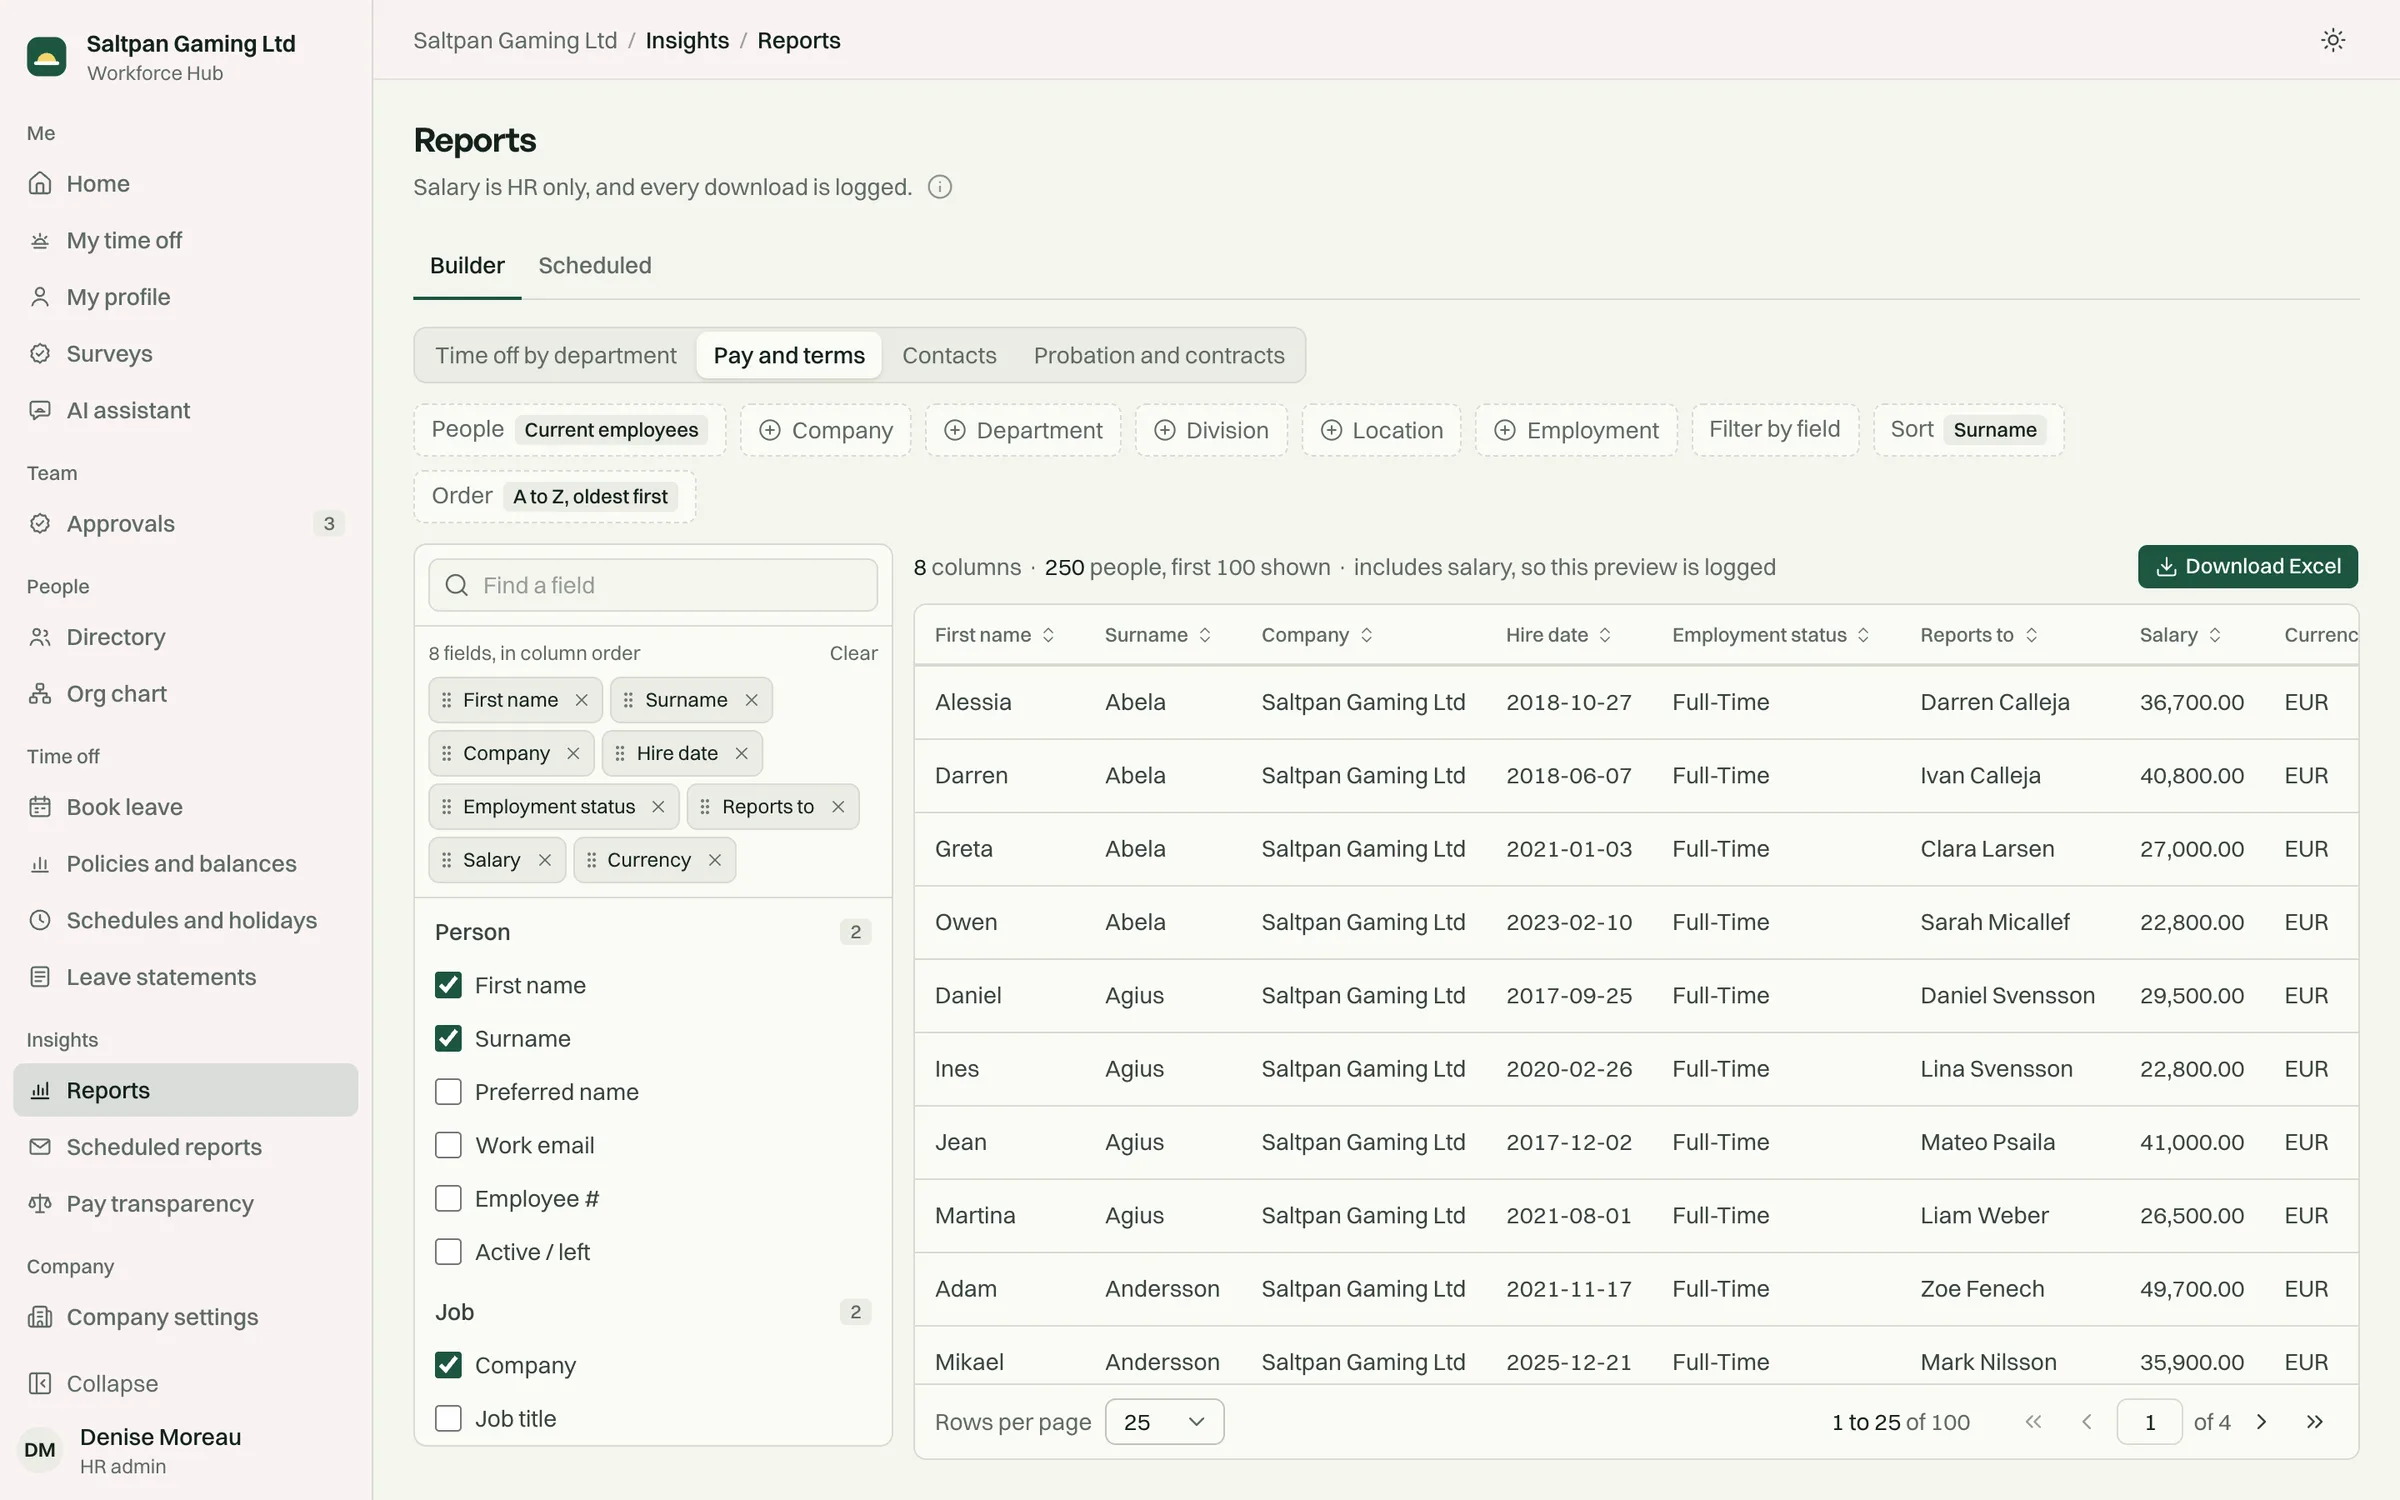Remove the Salary field chip
This screenshot has height=1500, width=2400.
pyautogui.click(x=544, y=860)
